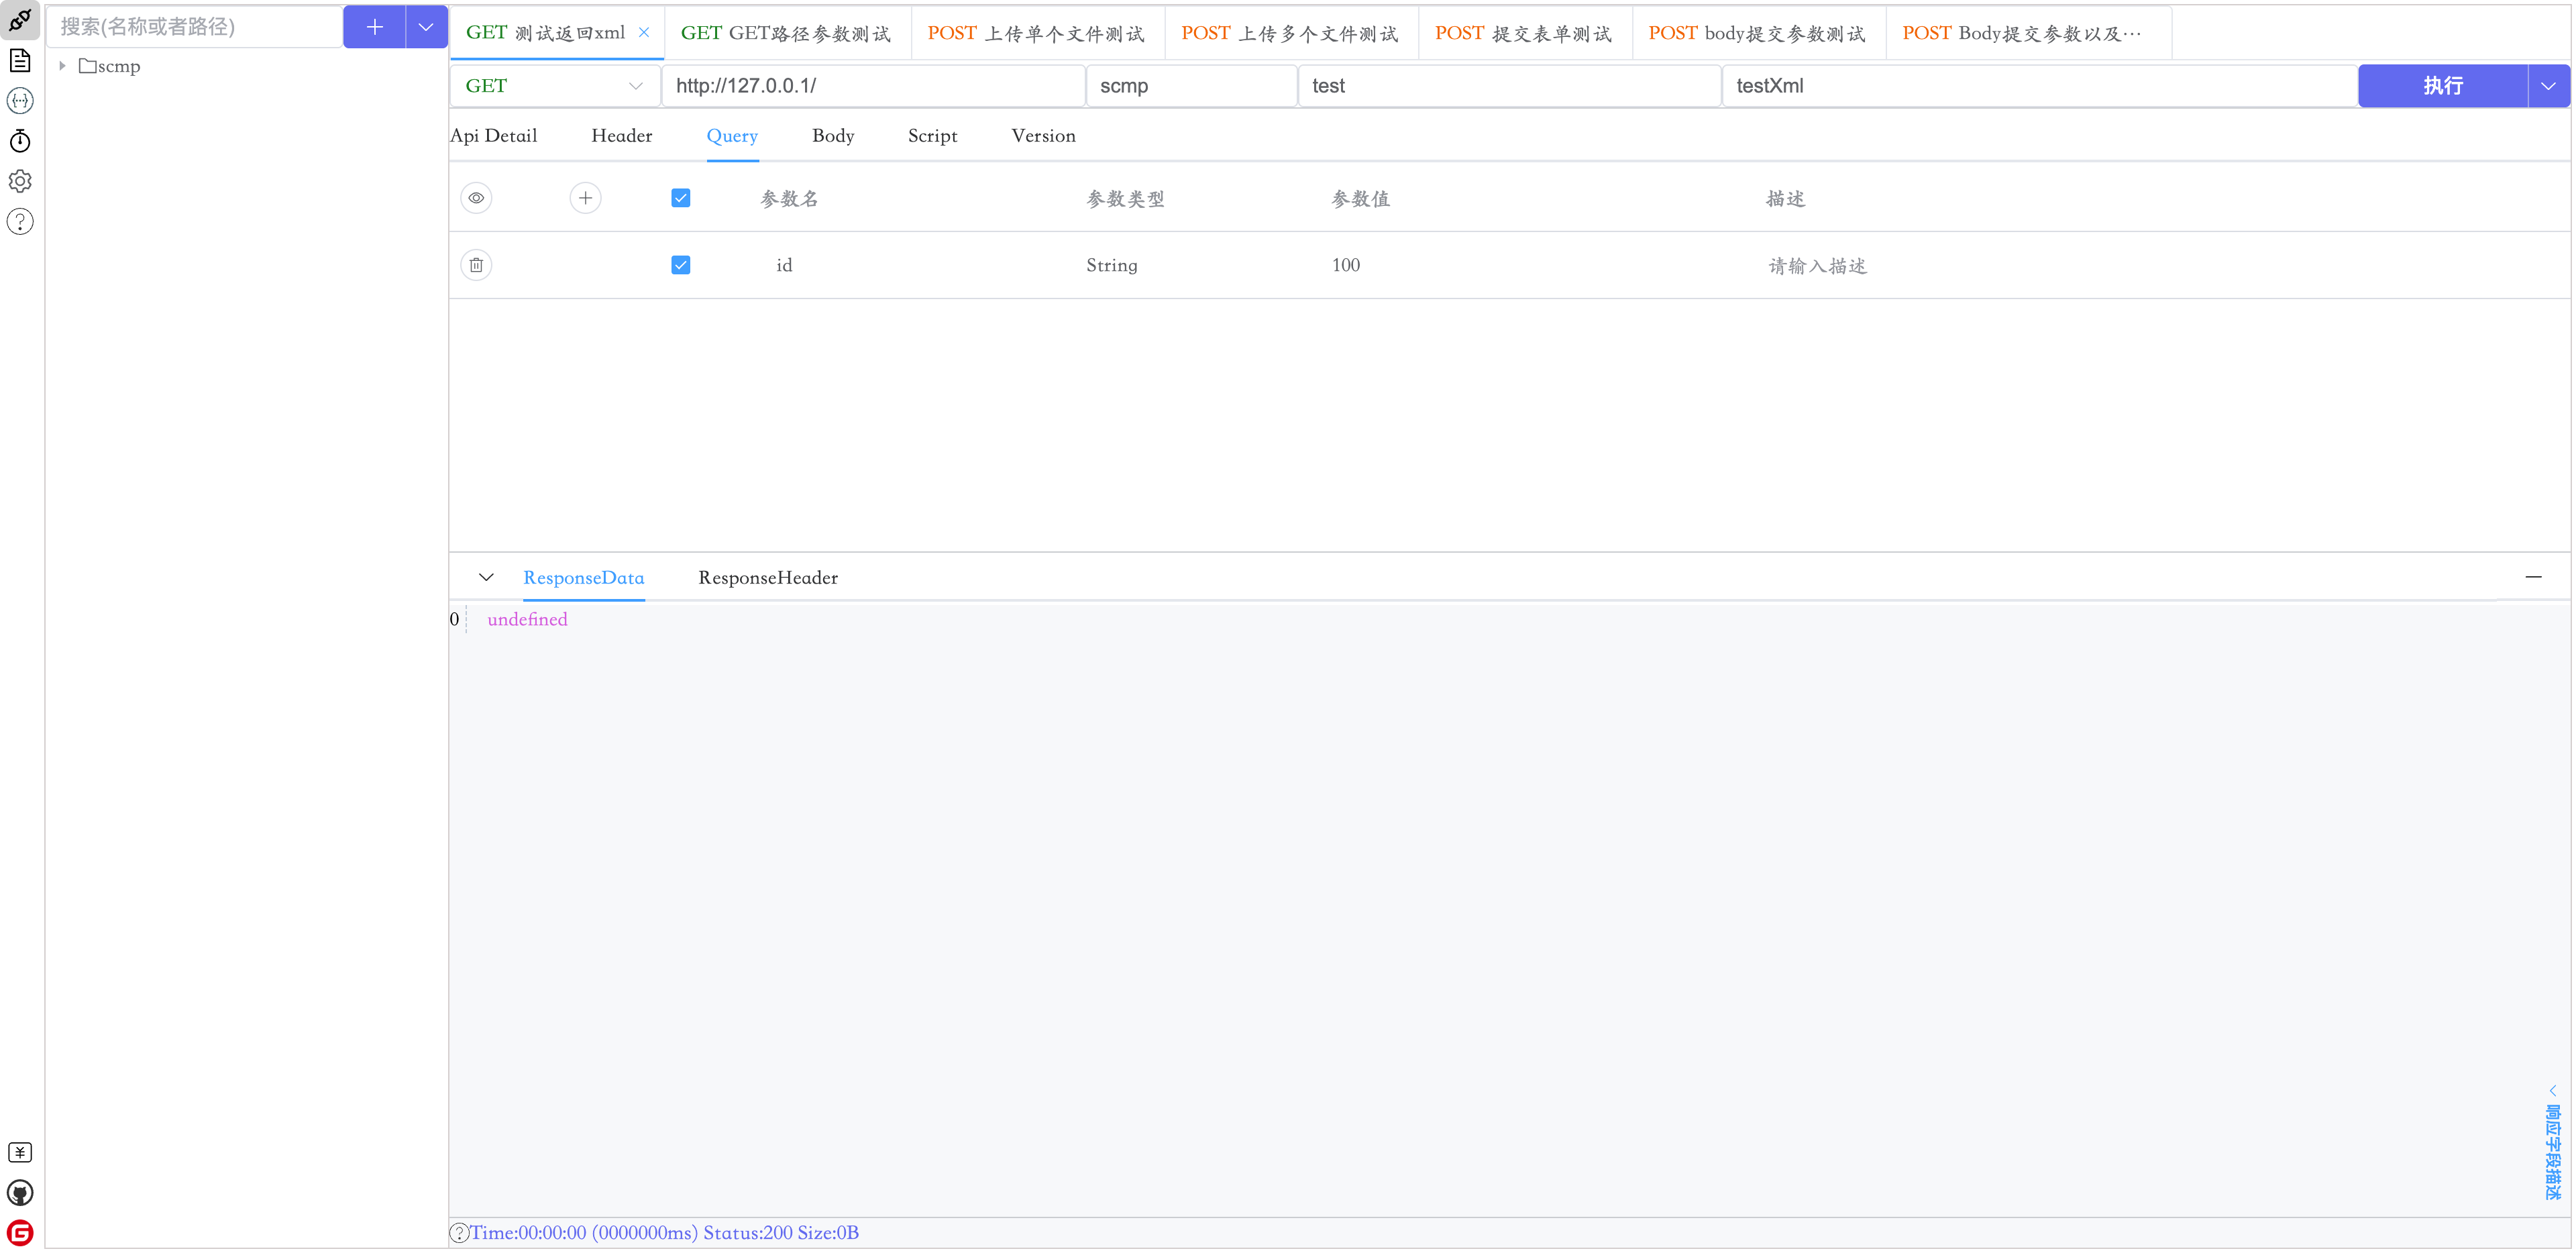The width and height of the screenshot is (2576, 1253).
Task: Uncheck the id parameter checkbox
Action: [680, 265]
